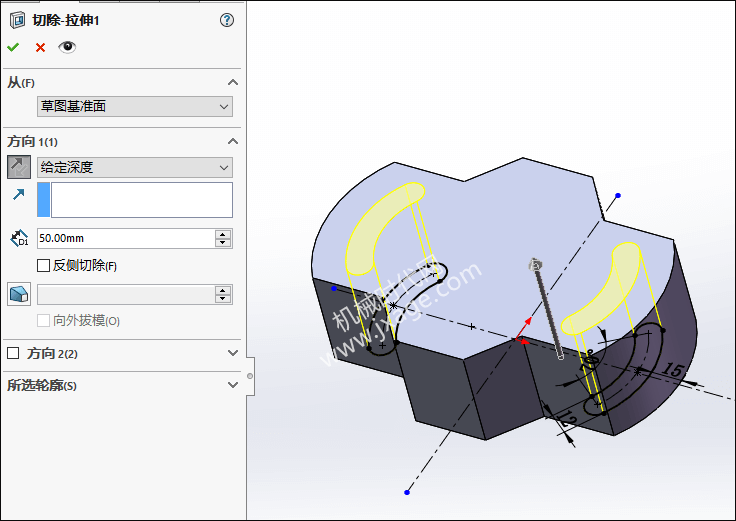Open the 草图基准面 start condition dropdown
The width and height of the screenshot is (736, 521).
(x=135, y=107)
